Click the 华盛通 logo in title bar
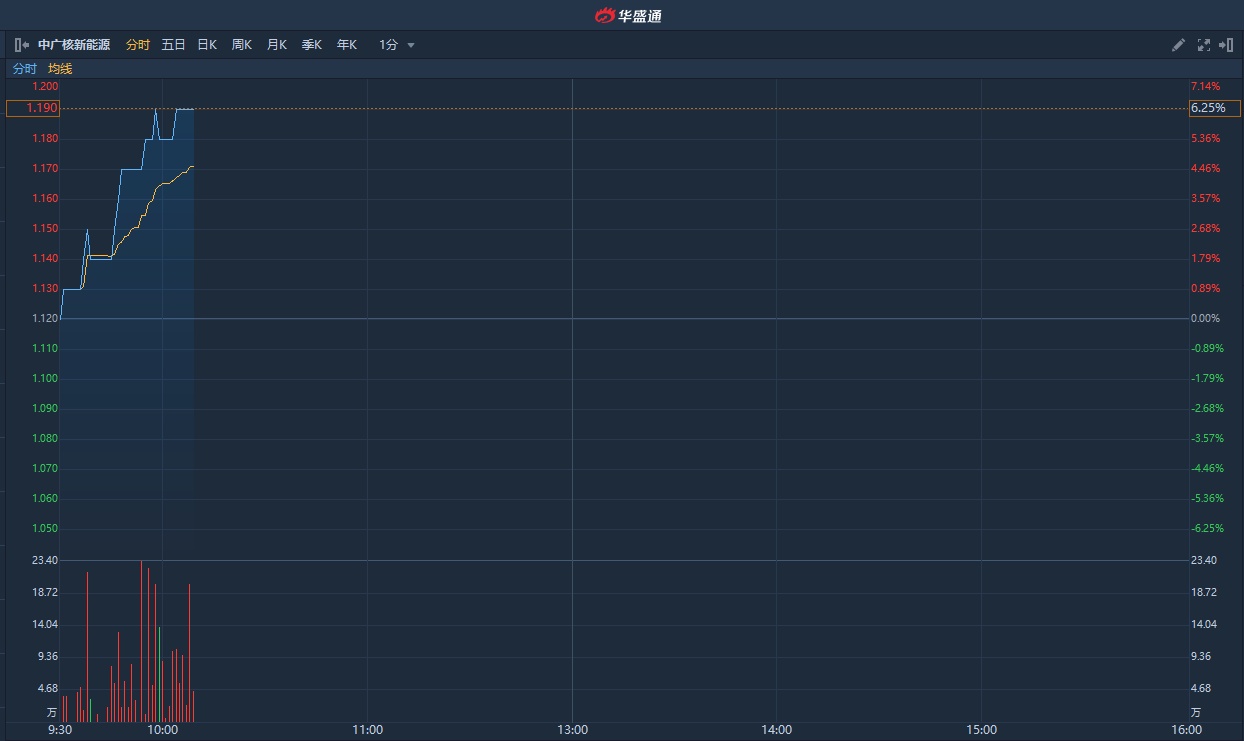The width and height of the screenshot is (1244, 741). coord(627,15)
